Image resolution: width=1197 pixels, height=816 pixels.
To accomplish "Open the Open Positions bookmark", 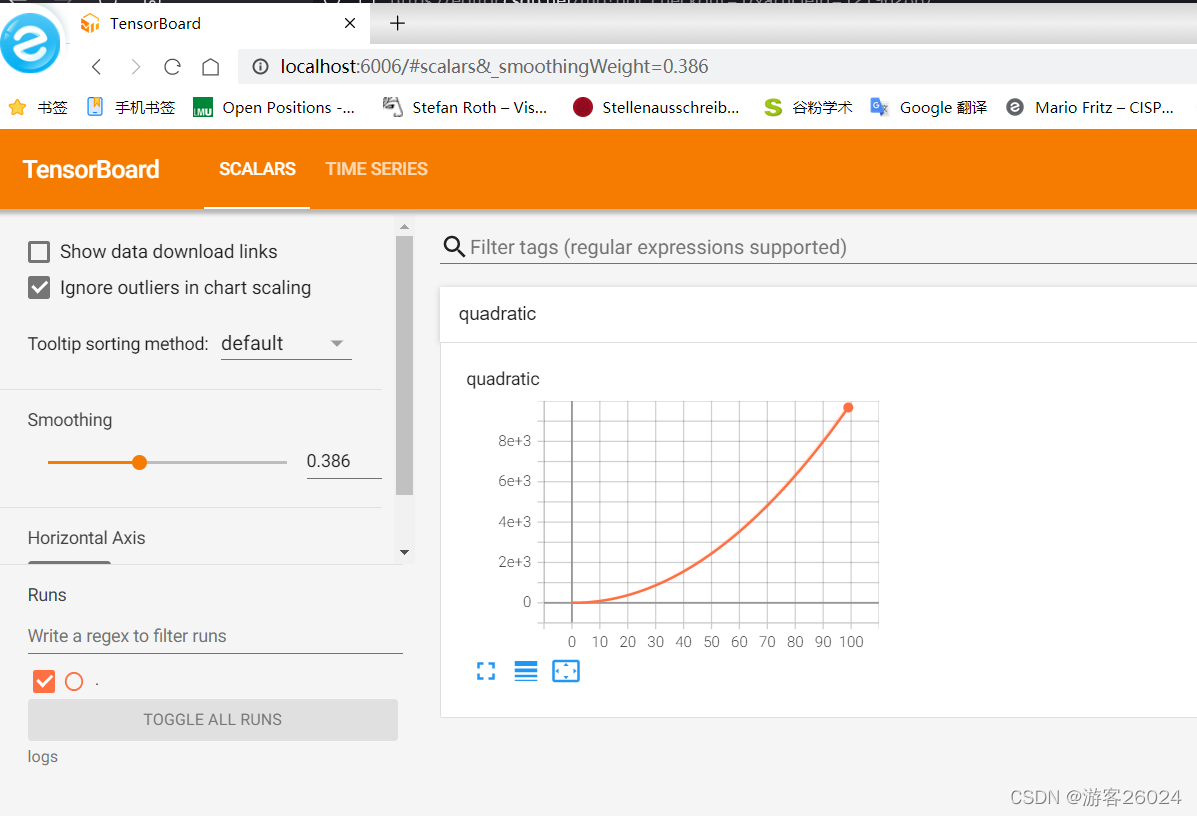I will (274, 108).
